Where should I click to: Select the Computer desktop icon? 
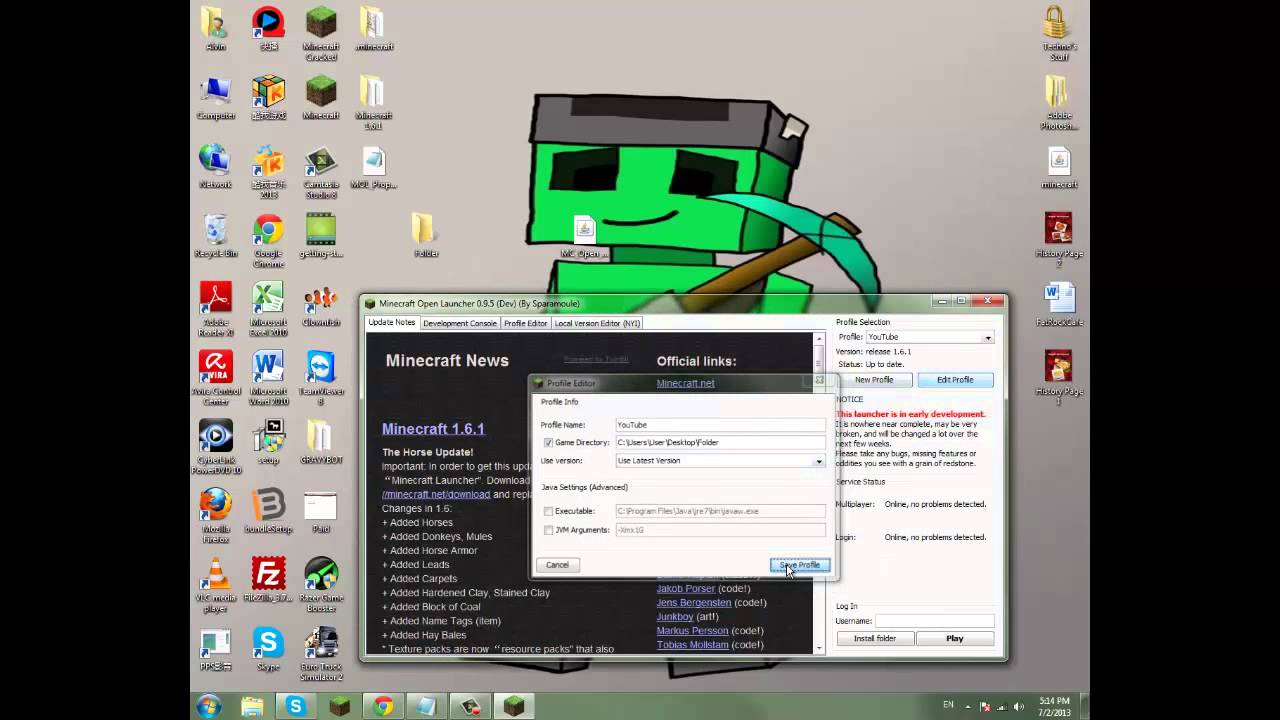click(x=216, y=98)
